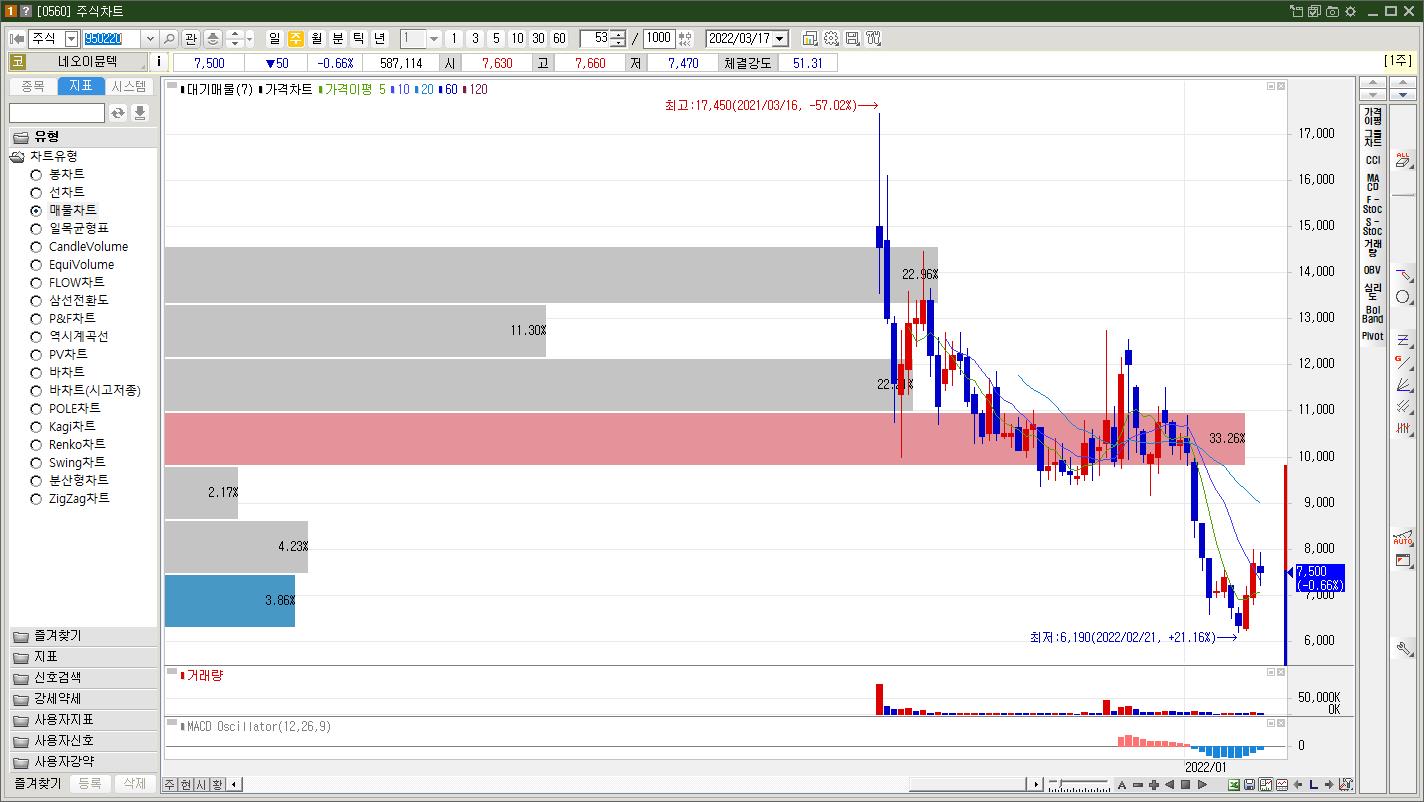Viewport: 1424px width, 802px height.
Task: Select the 주 (weekly) period button
Action: click(296, 39)
